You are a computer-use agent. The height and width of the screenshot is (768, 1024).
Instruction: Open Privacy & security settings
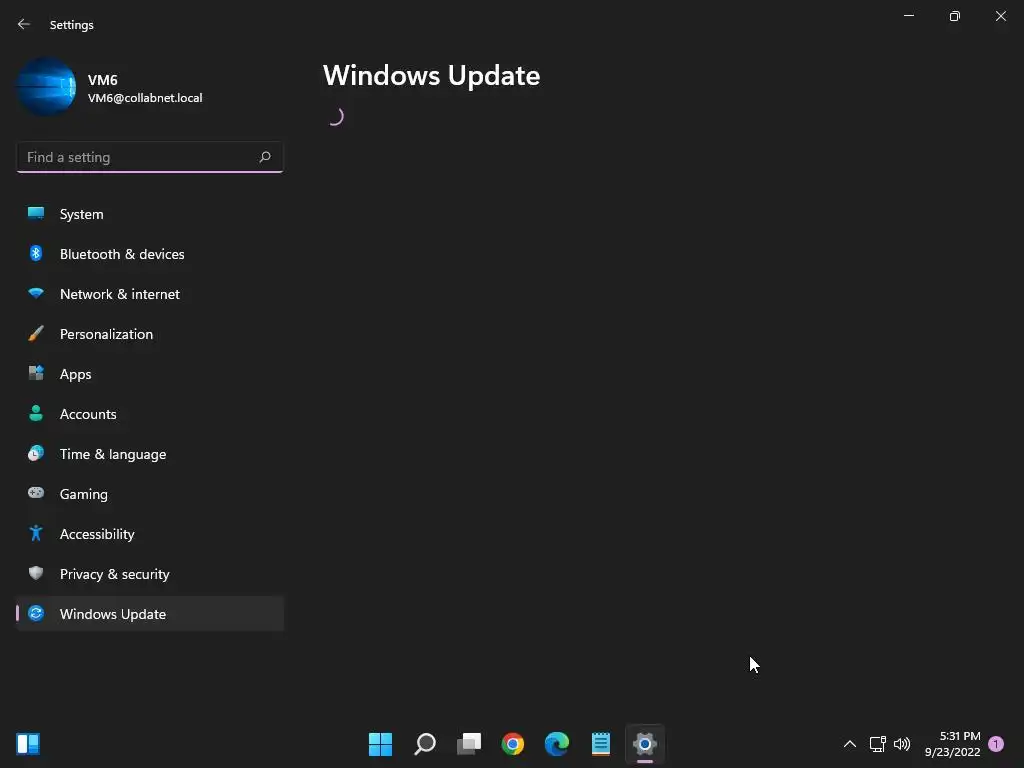click(x=150, y=574)
